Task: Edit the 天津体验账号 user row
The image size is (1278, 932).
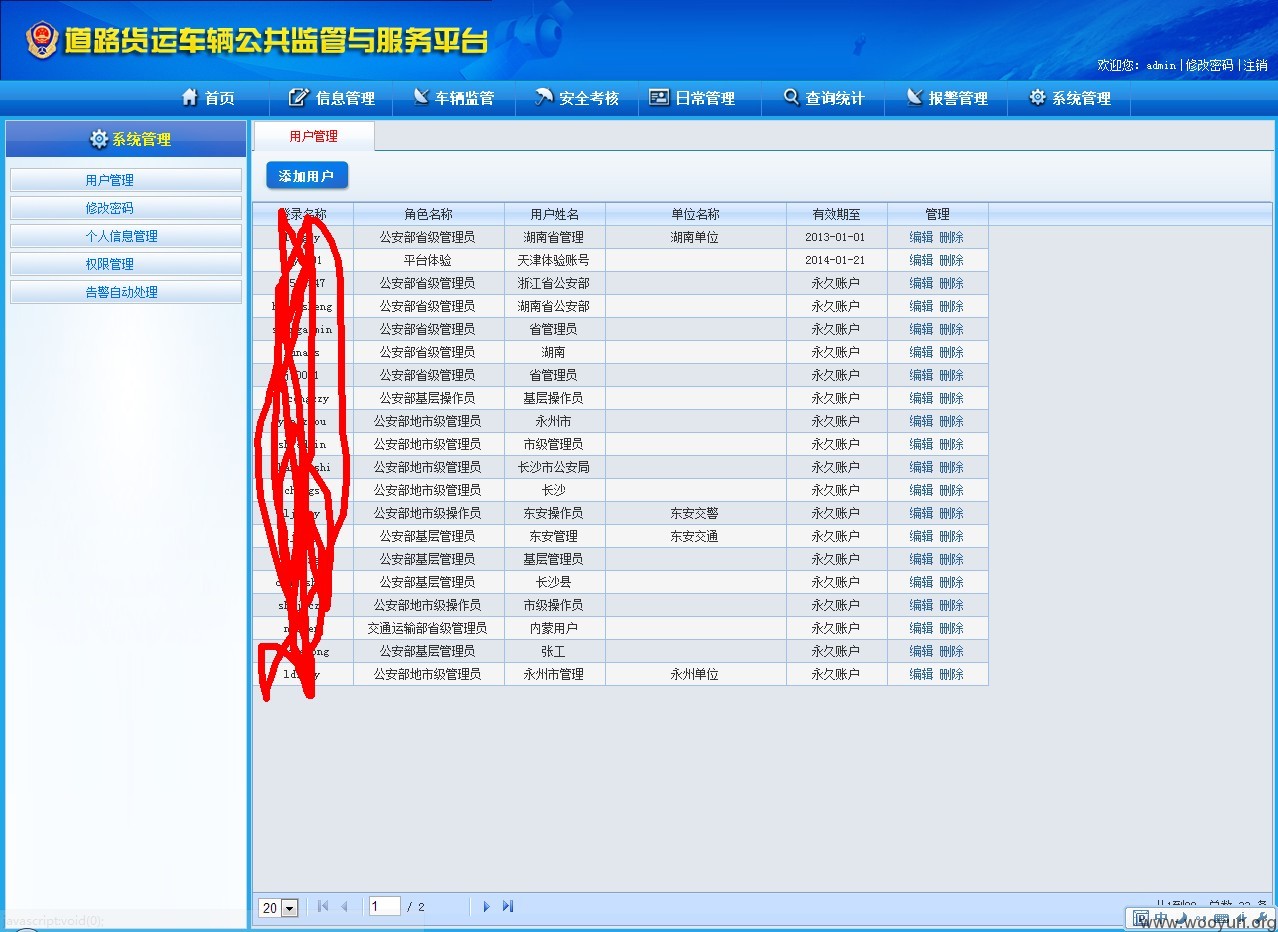Action: click(x=921, y=260)
